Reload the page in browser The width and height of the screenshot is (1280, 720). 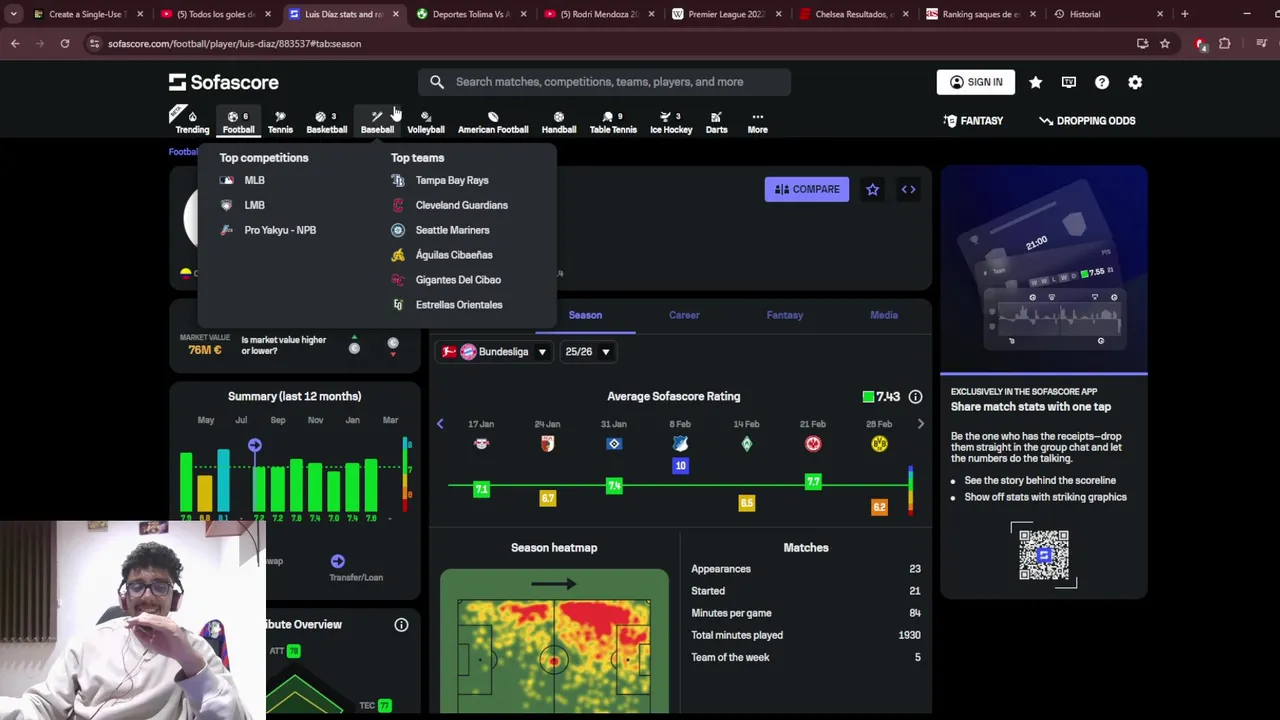(x=64, y=44)
